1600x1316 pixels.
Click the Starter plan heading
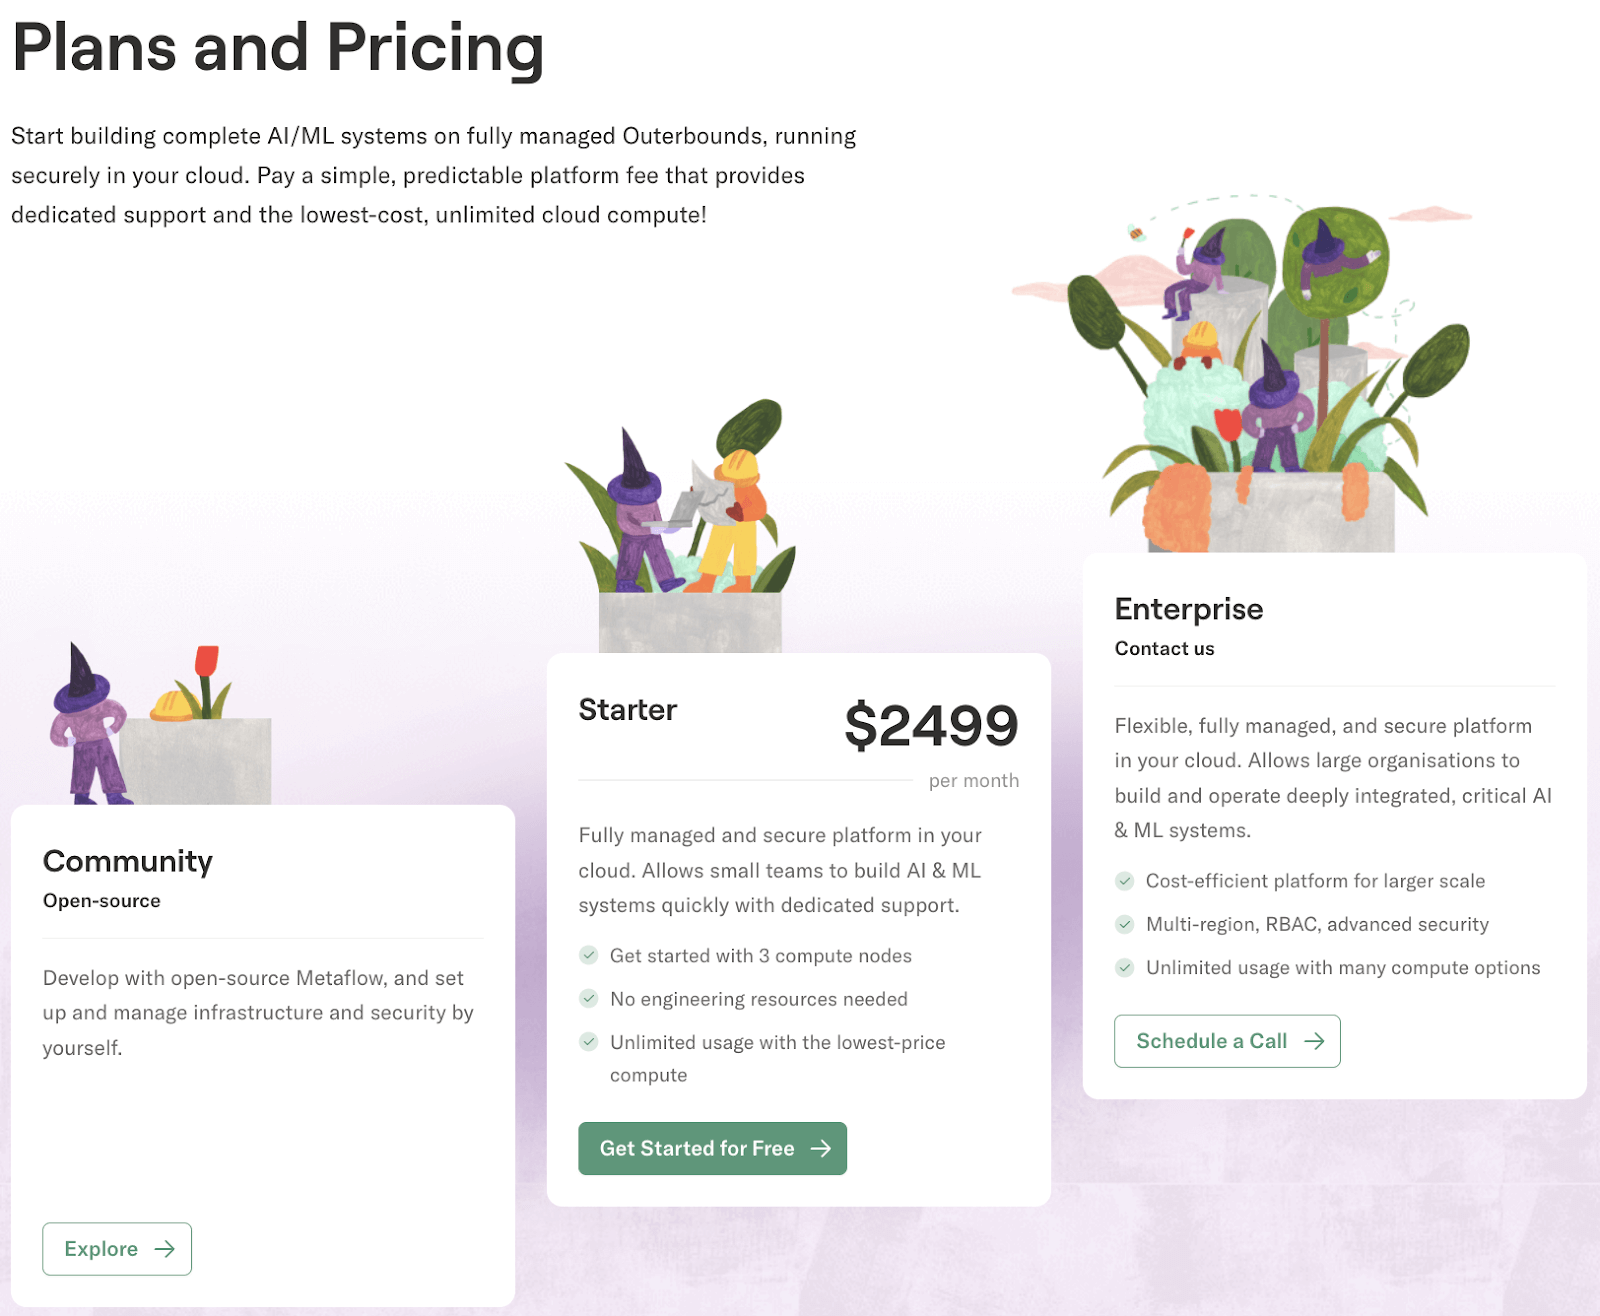pos(628,710)
